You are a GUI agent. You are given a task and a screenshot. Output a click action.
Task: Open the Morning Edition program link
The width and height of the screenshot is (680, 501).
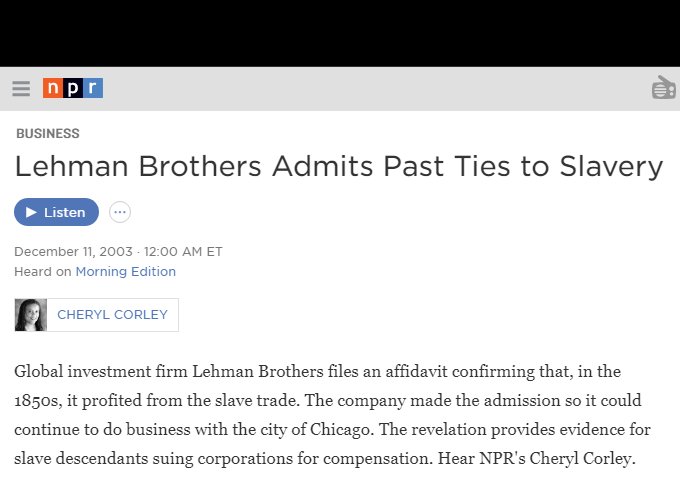tap(125, 271)
